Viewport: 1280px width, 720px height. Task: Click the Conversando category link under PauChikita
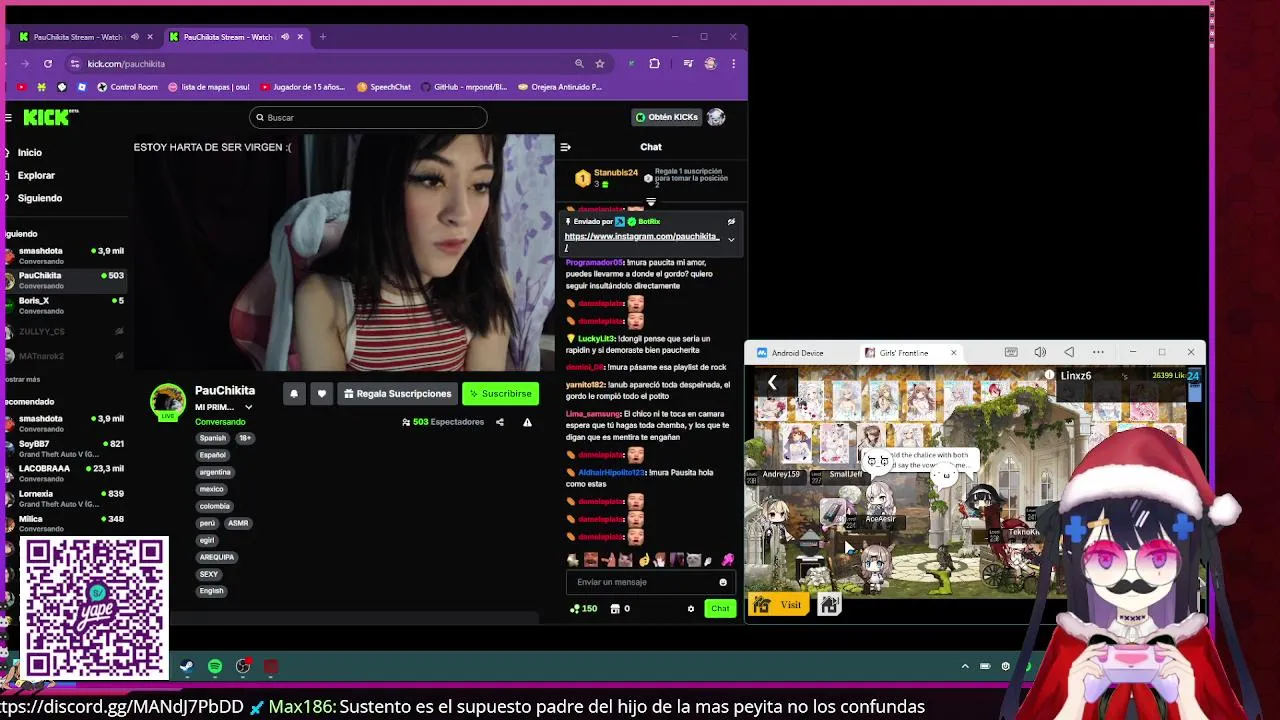220,422
